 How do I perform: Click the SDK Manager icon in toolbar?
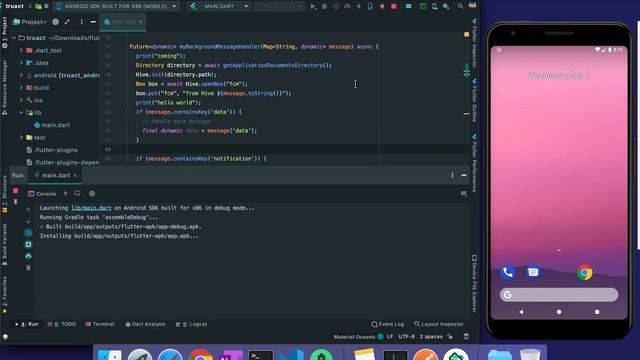click(446, 7)
